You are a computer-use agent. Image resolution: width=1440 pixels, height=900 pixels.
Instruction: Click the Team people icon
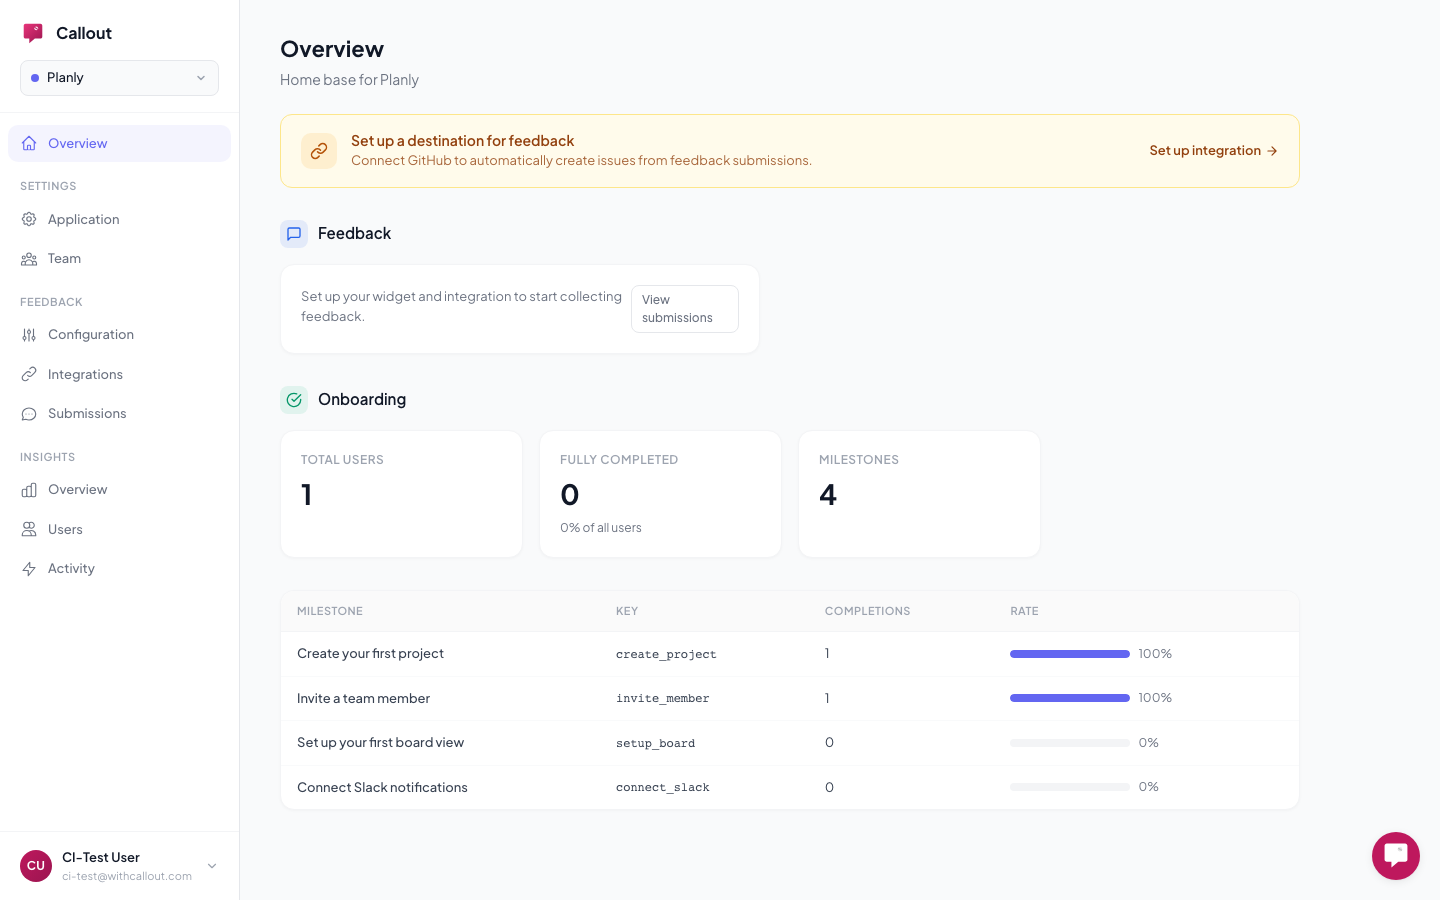coord(29,259)
